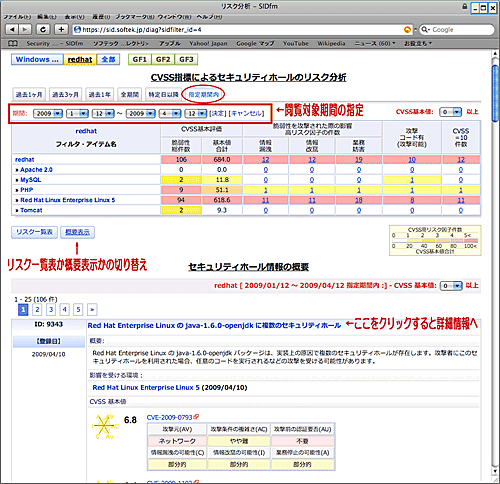Open the ヘルプ menu in the menu bar
Image resolution: width=500 pixels, height=484 pixels.
click(x=209, y=17)
